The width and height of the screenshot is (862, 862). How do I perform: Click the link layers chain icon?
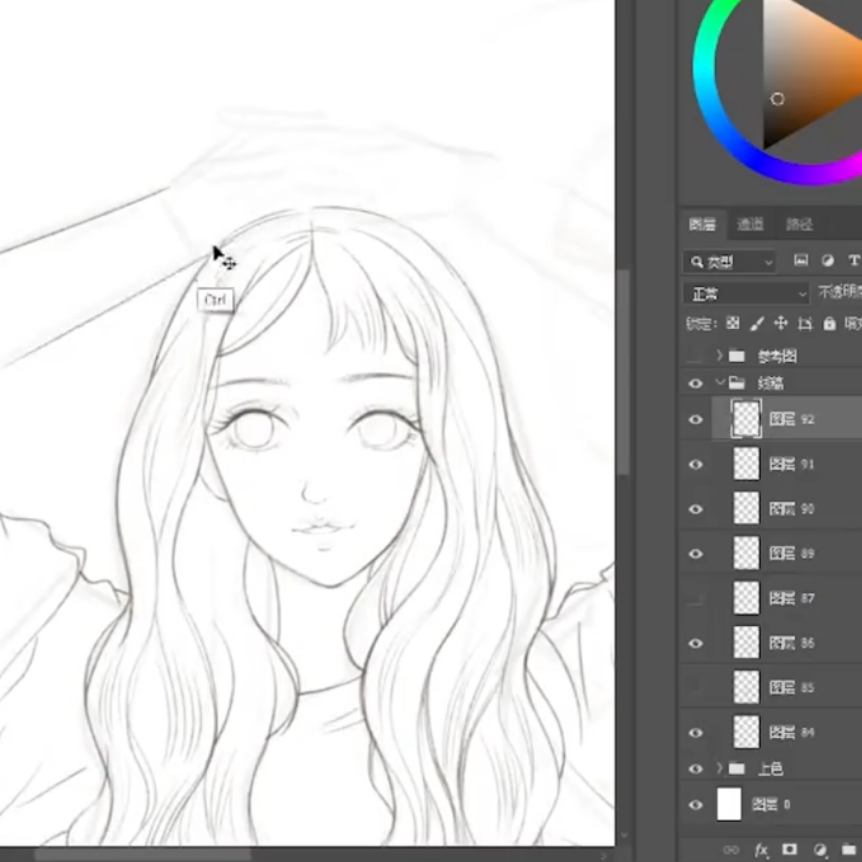731,850
